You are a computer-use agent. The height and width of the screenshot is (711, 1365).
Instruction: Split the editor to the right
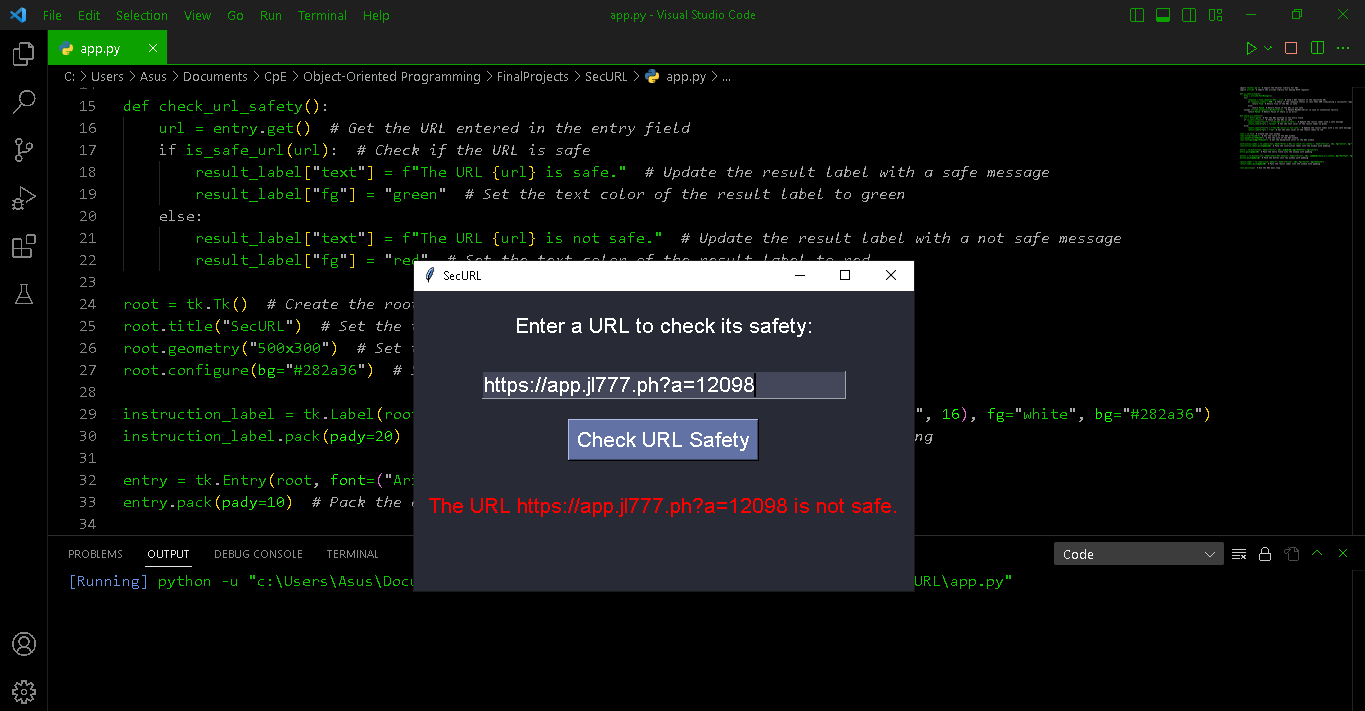coord(1318,47)
